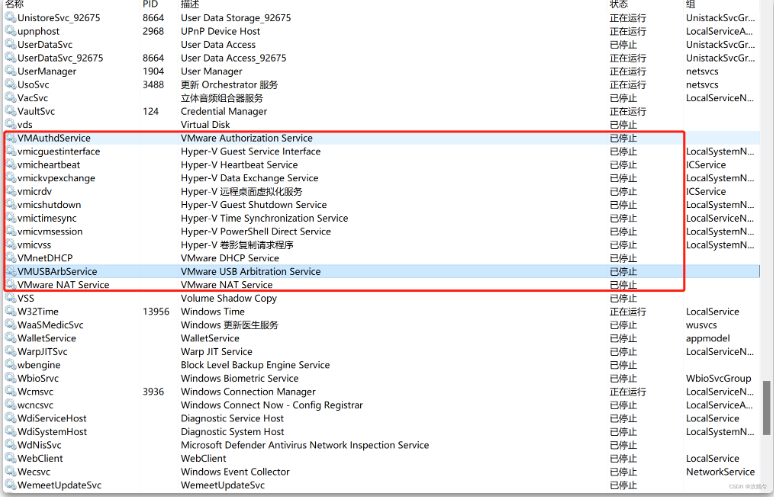
Task: Select the Windows Connection Manager row
Action: (248, 392)
